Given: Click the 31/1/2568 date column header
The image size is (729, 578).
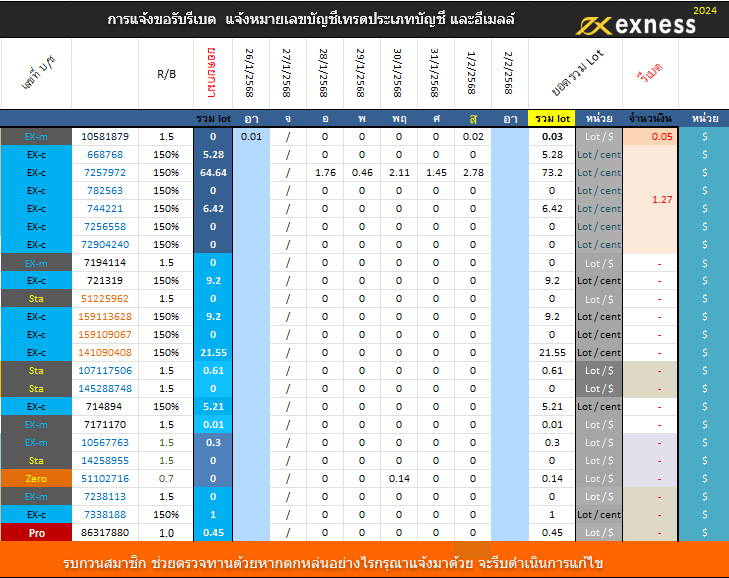Looking at the screenshot, I should pos(435,73).
